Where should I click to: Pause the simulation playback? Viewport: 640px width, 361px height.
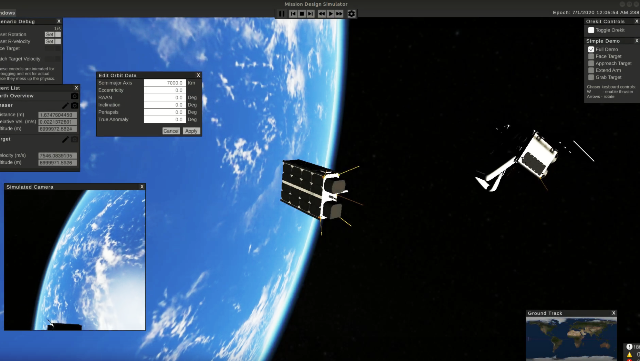pos(281,14)
